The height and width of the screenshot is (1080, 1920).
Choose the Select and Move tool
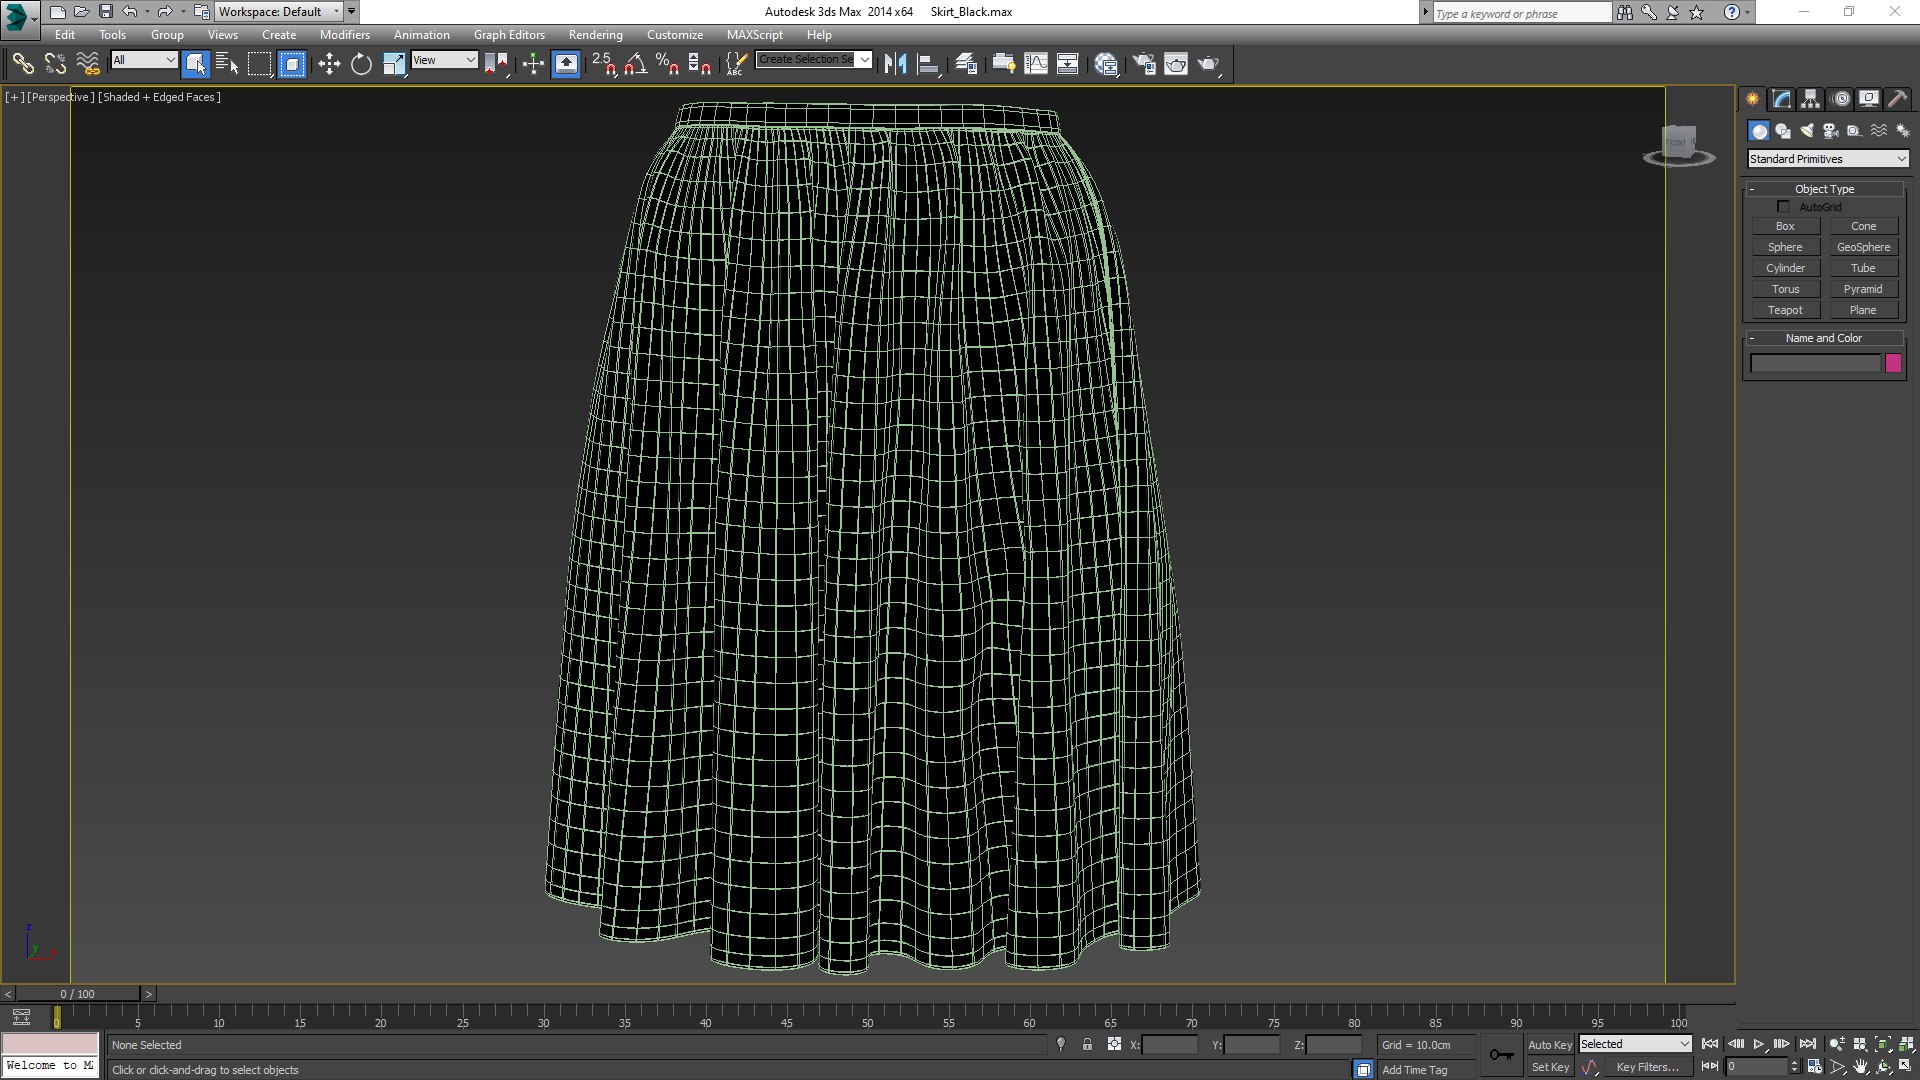pyautogui.click(x=329, y=64)
